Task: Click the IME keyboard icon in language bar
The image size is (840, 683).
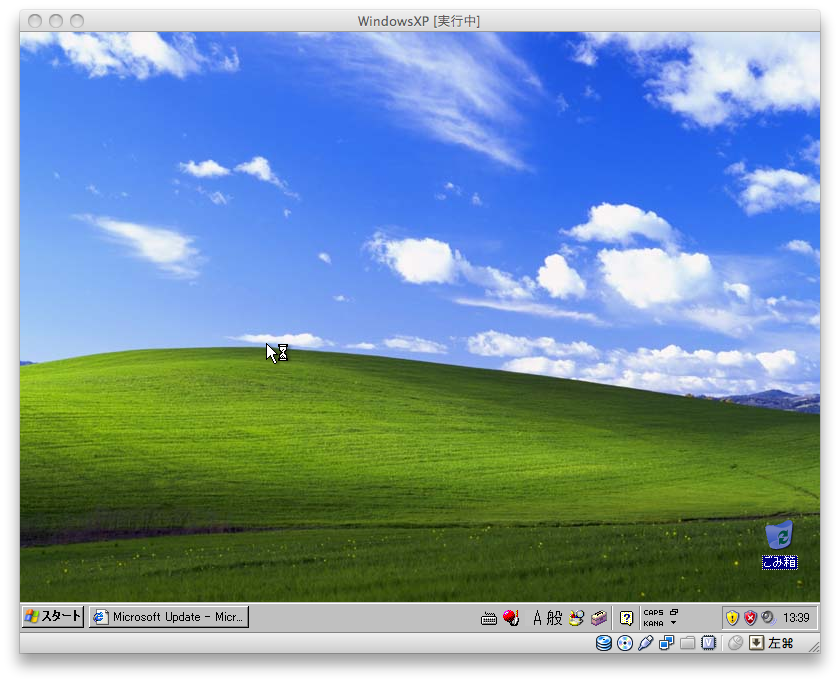Action: 489,619
